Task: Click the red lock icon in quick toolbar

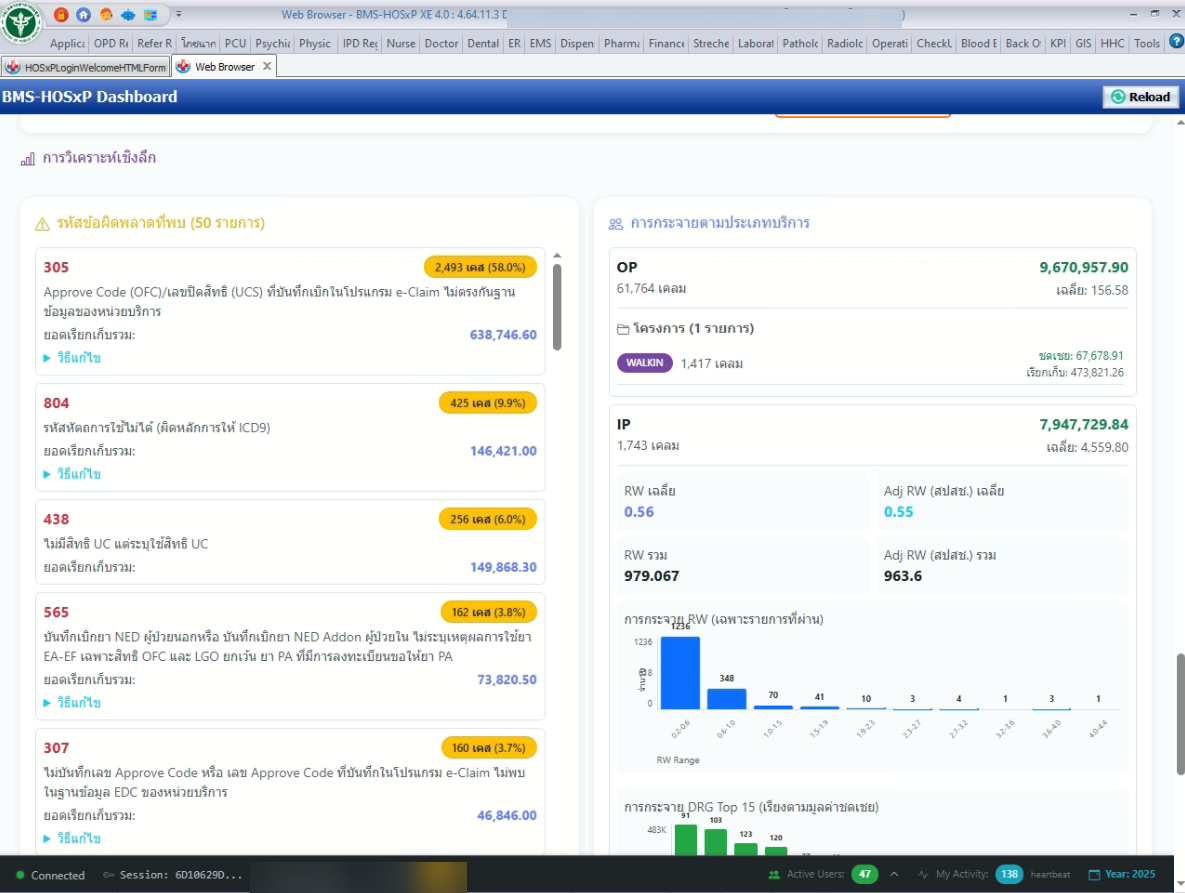Action: pyautogui.click(x=62, y=15)
